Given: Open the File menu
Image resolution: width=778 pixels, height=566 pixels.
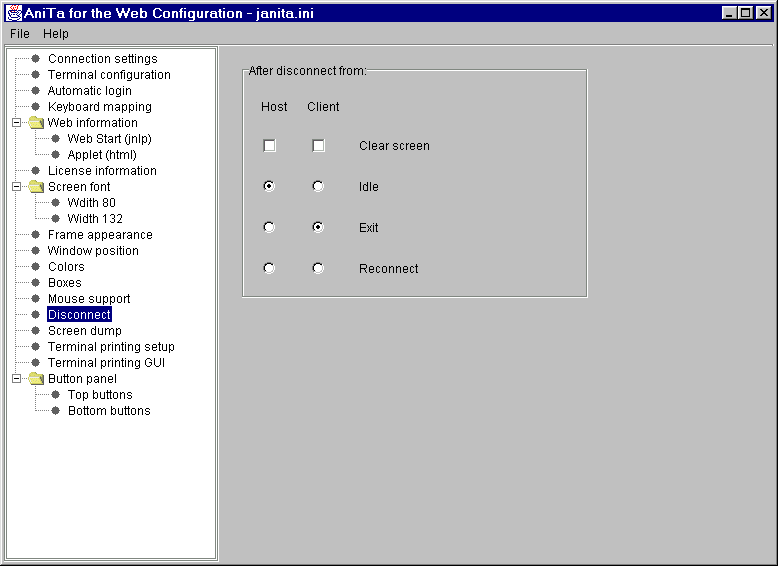Looking at the screenshot, I should coord(20,34).
